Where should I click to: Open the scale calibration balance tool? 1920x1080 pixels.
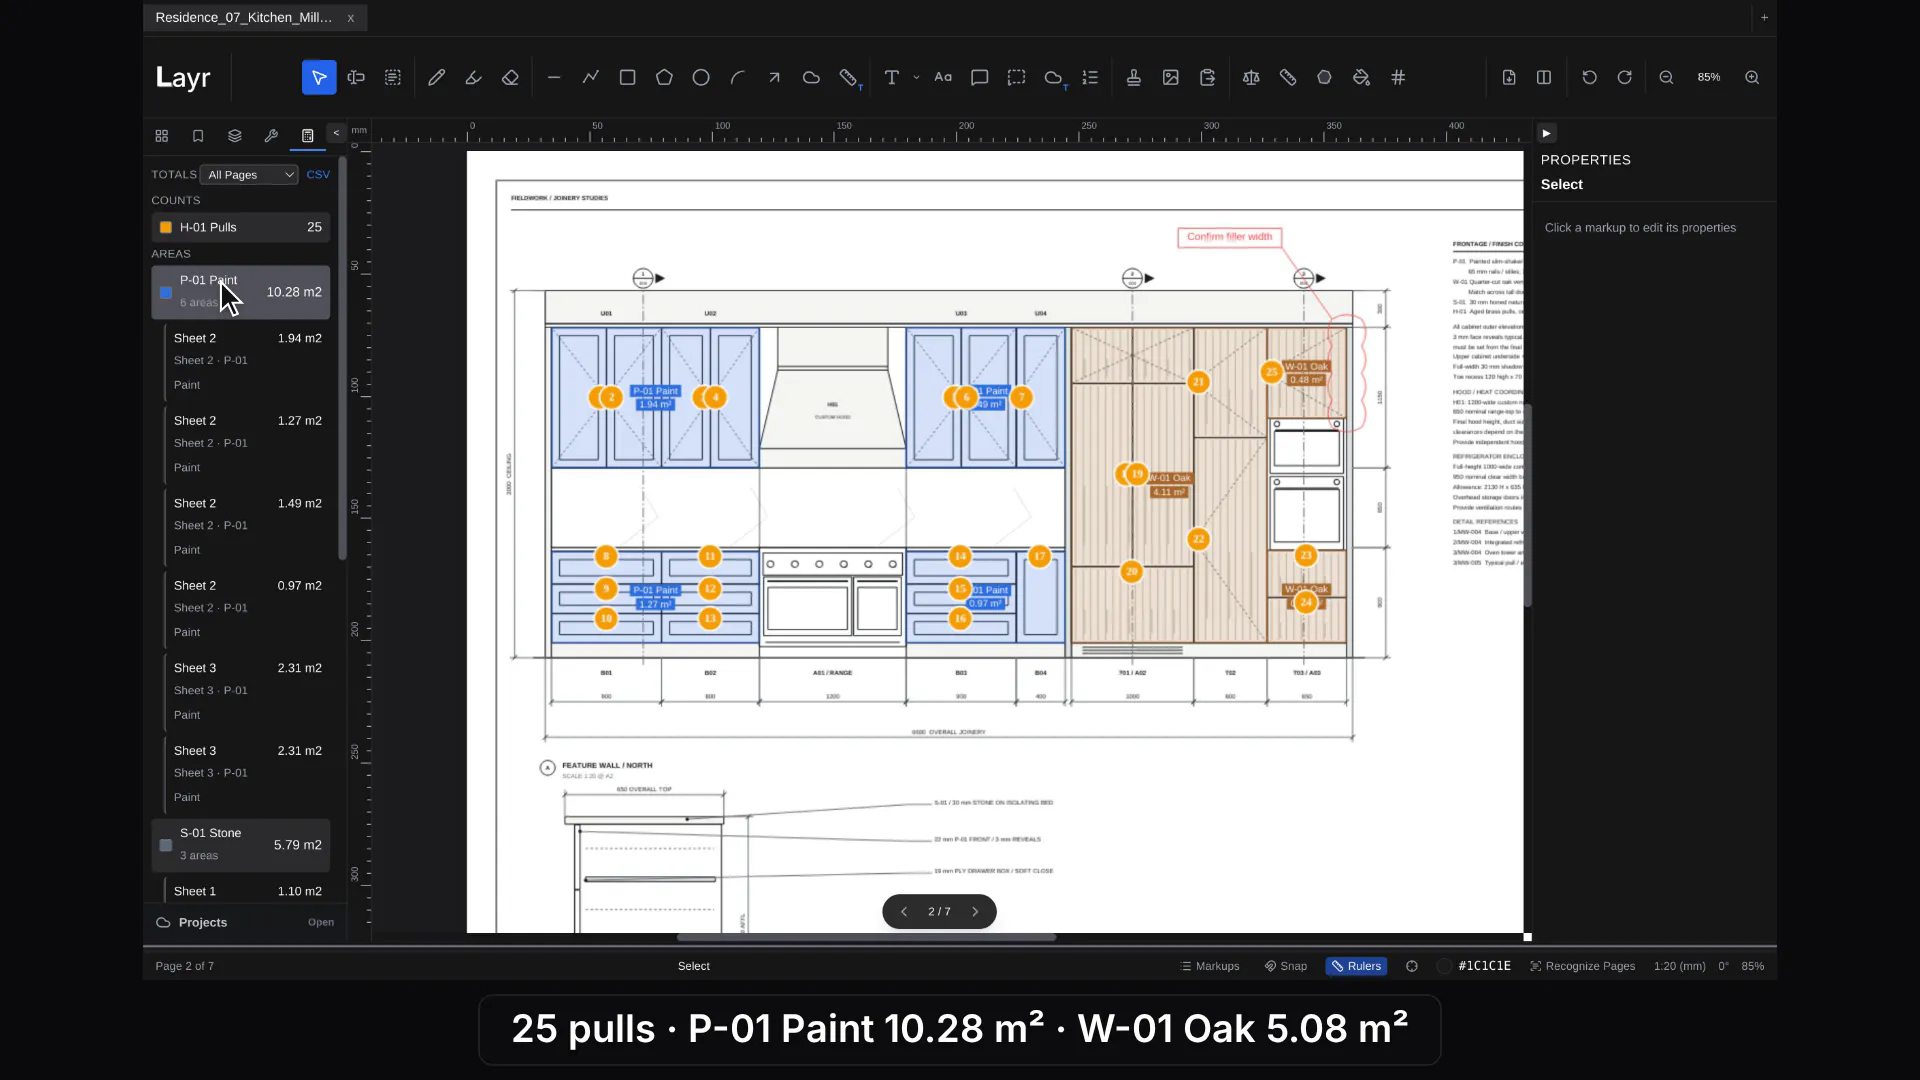[1251, 77]
